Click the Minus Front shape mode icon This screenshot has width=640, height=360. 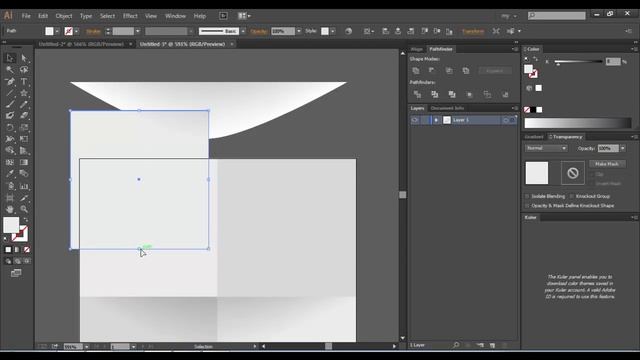[x=432, y=71]
